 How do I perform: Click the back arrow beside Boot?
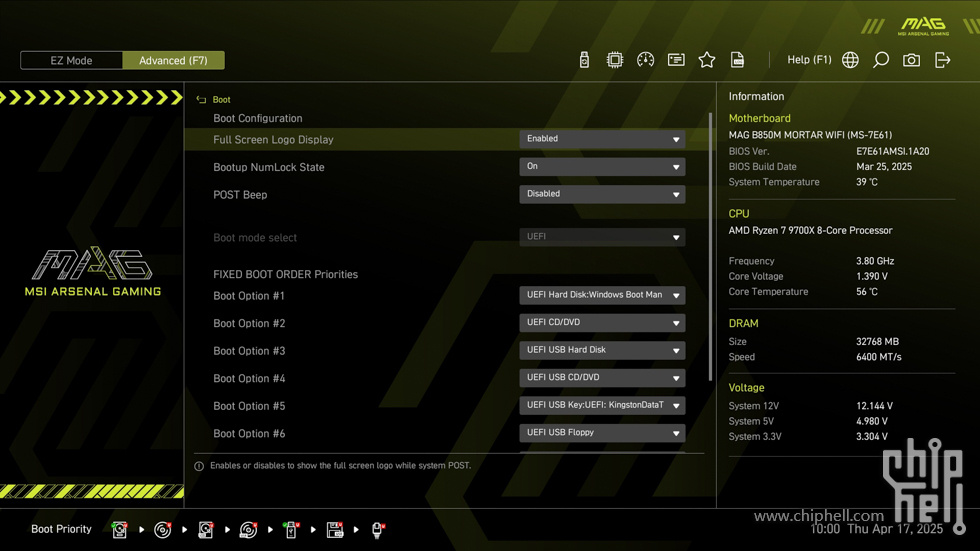pyautogui.click(x=201, y=100)
